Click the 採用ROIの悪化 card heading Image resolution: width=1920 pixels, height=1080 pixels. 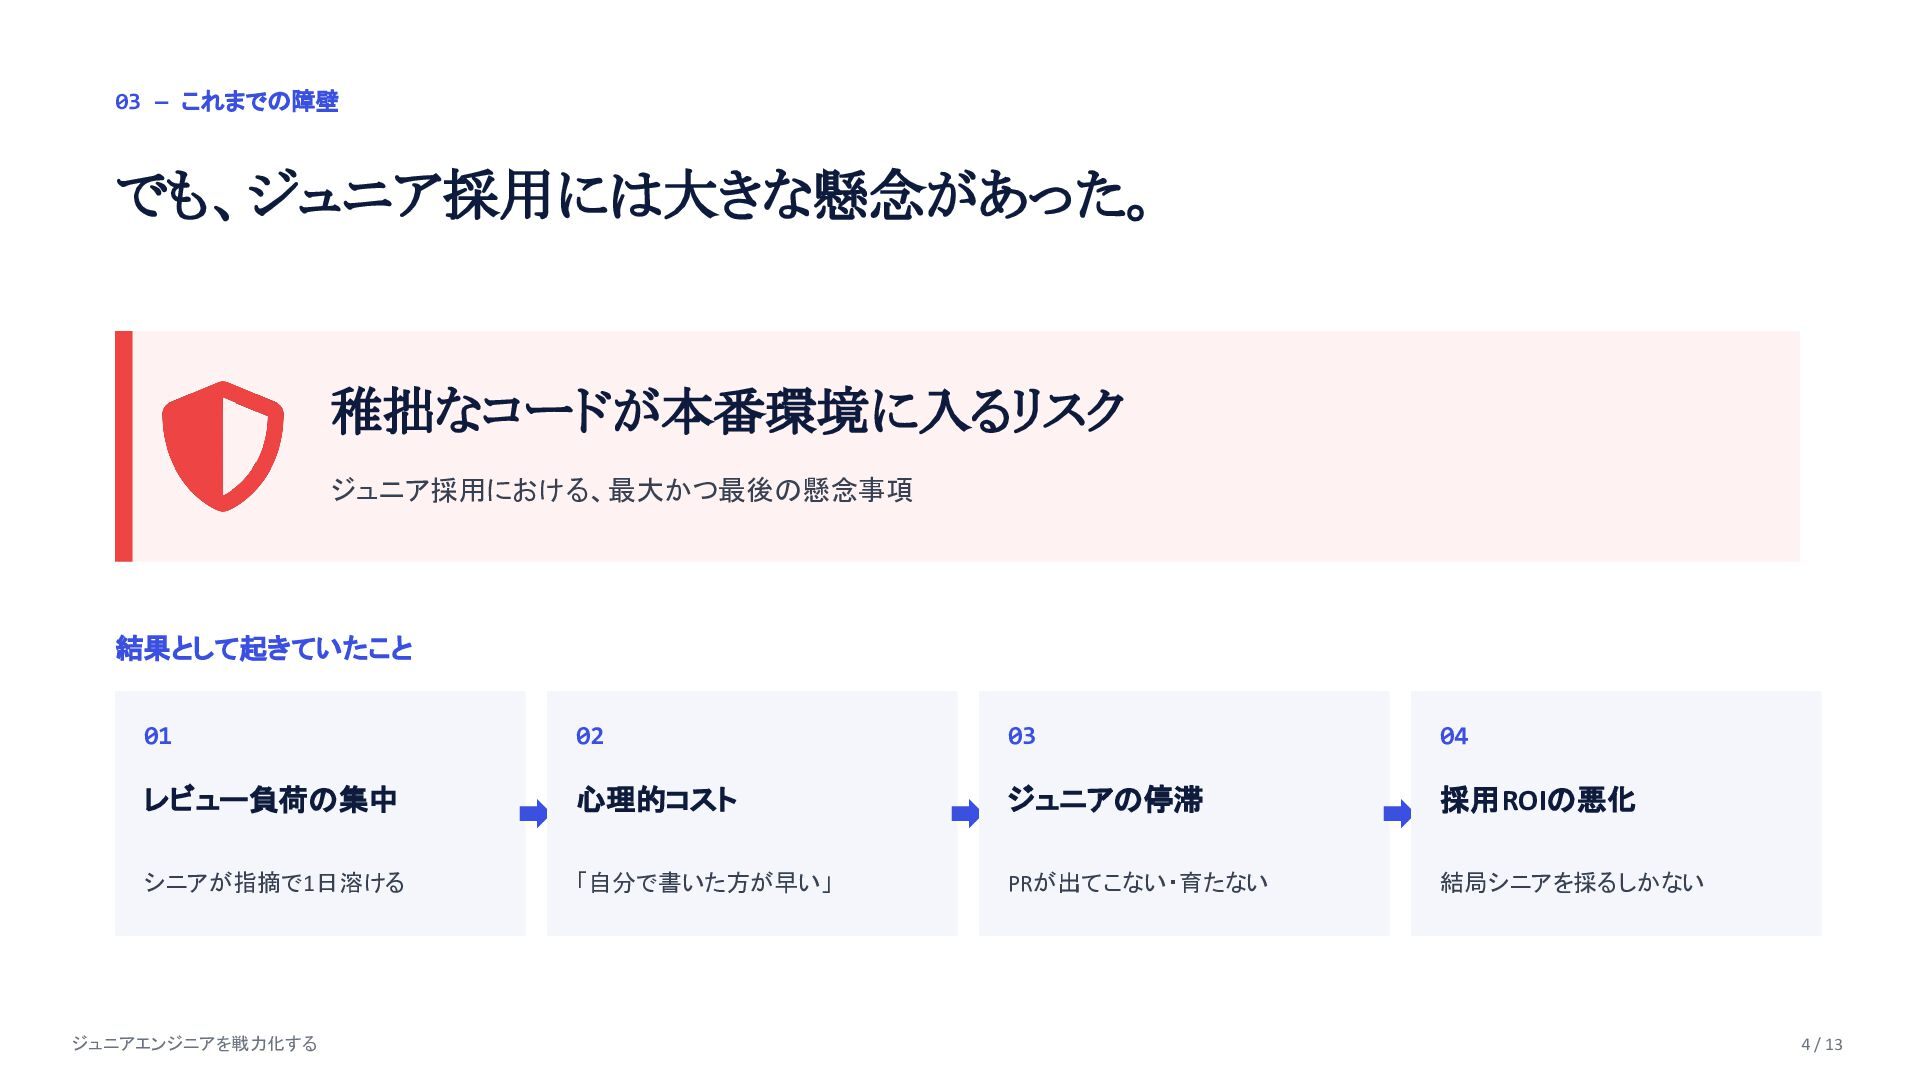click(1538, 800)
